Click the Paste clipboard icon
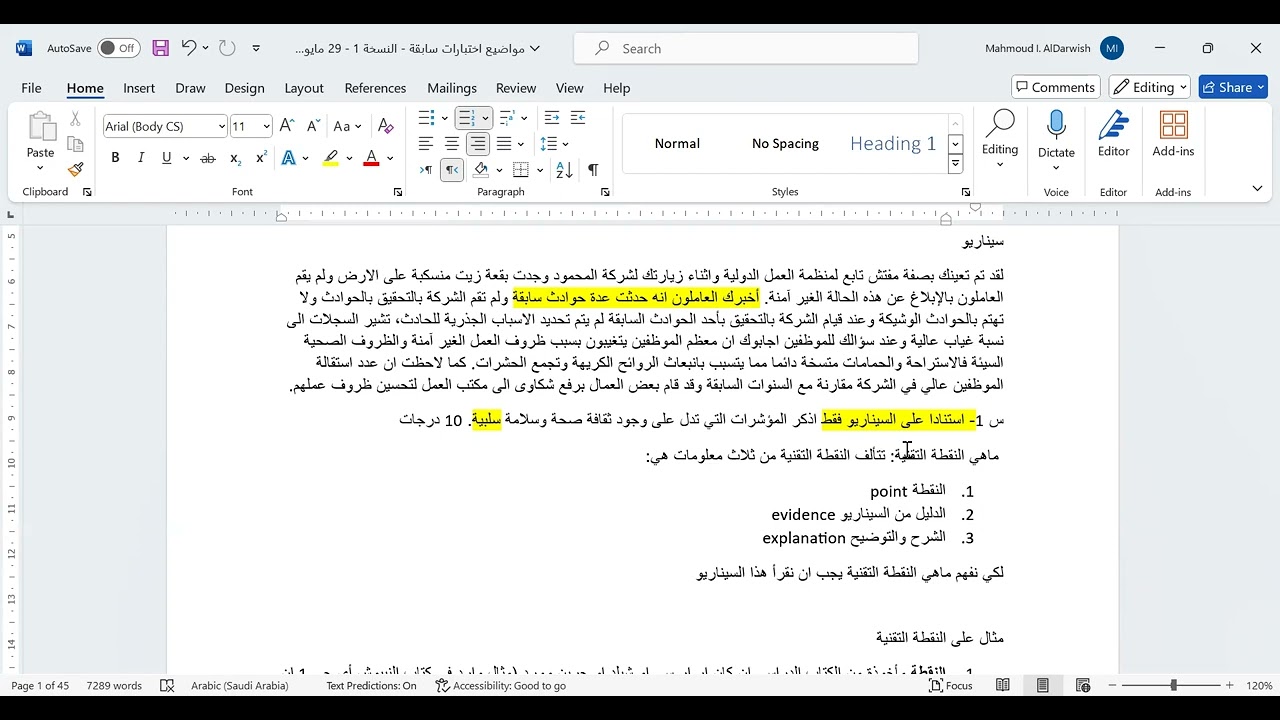 [41, 128]
